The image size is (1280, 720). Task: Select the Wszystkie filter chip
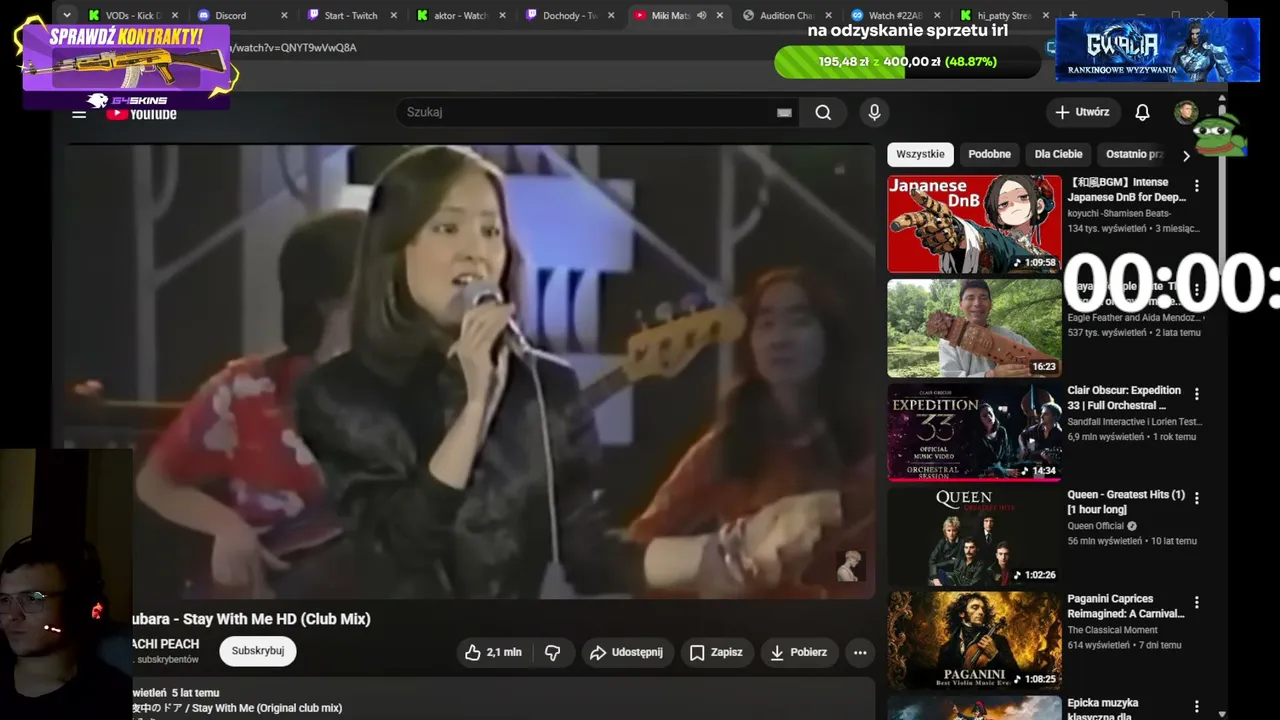click(920, 154)
